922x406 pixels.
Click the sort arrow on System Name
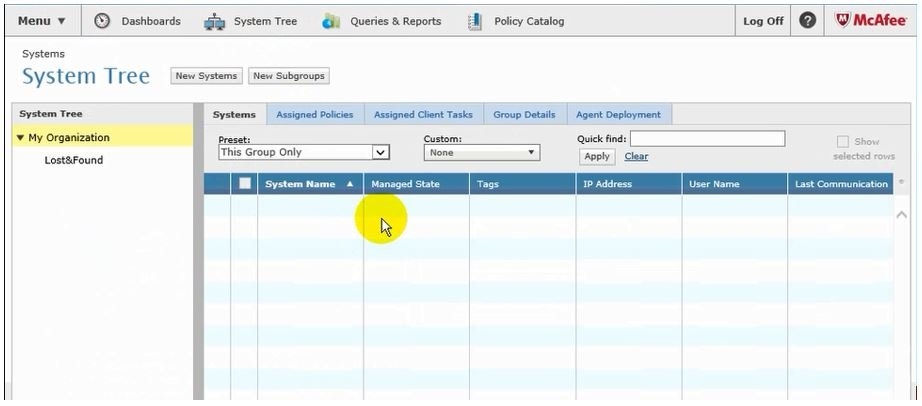point(350,184)
